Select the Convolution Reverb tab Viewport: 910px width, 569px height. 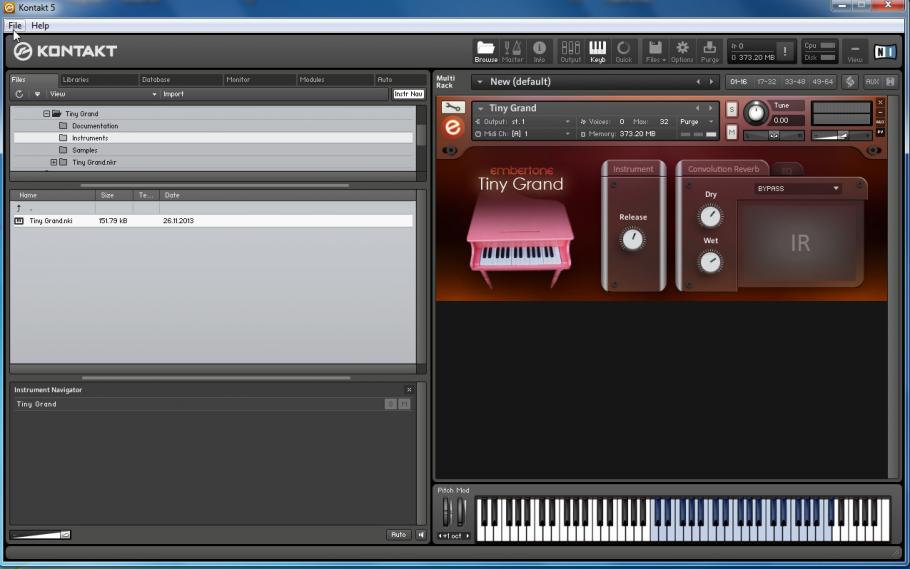click(723, 169)
